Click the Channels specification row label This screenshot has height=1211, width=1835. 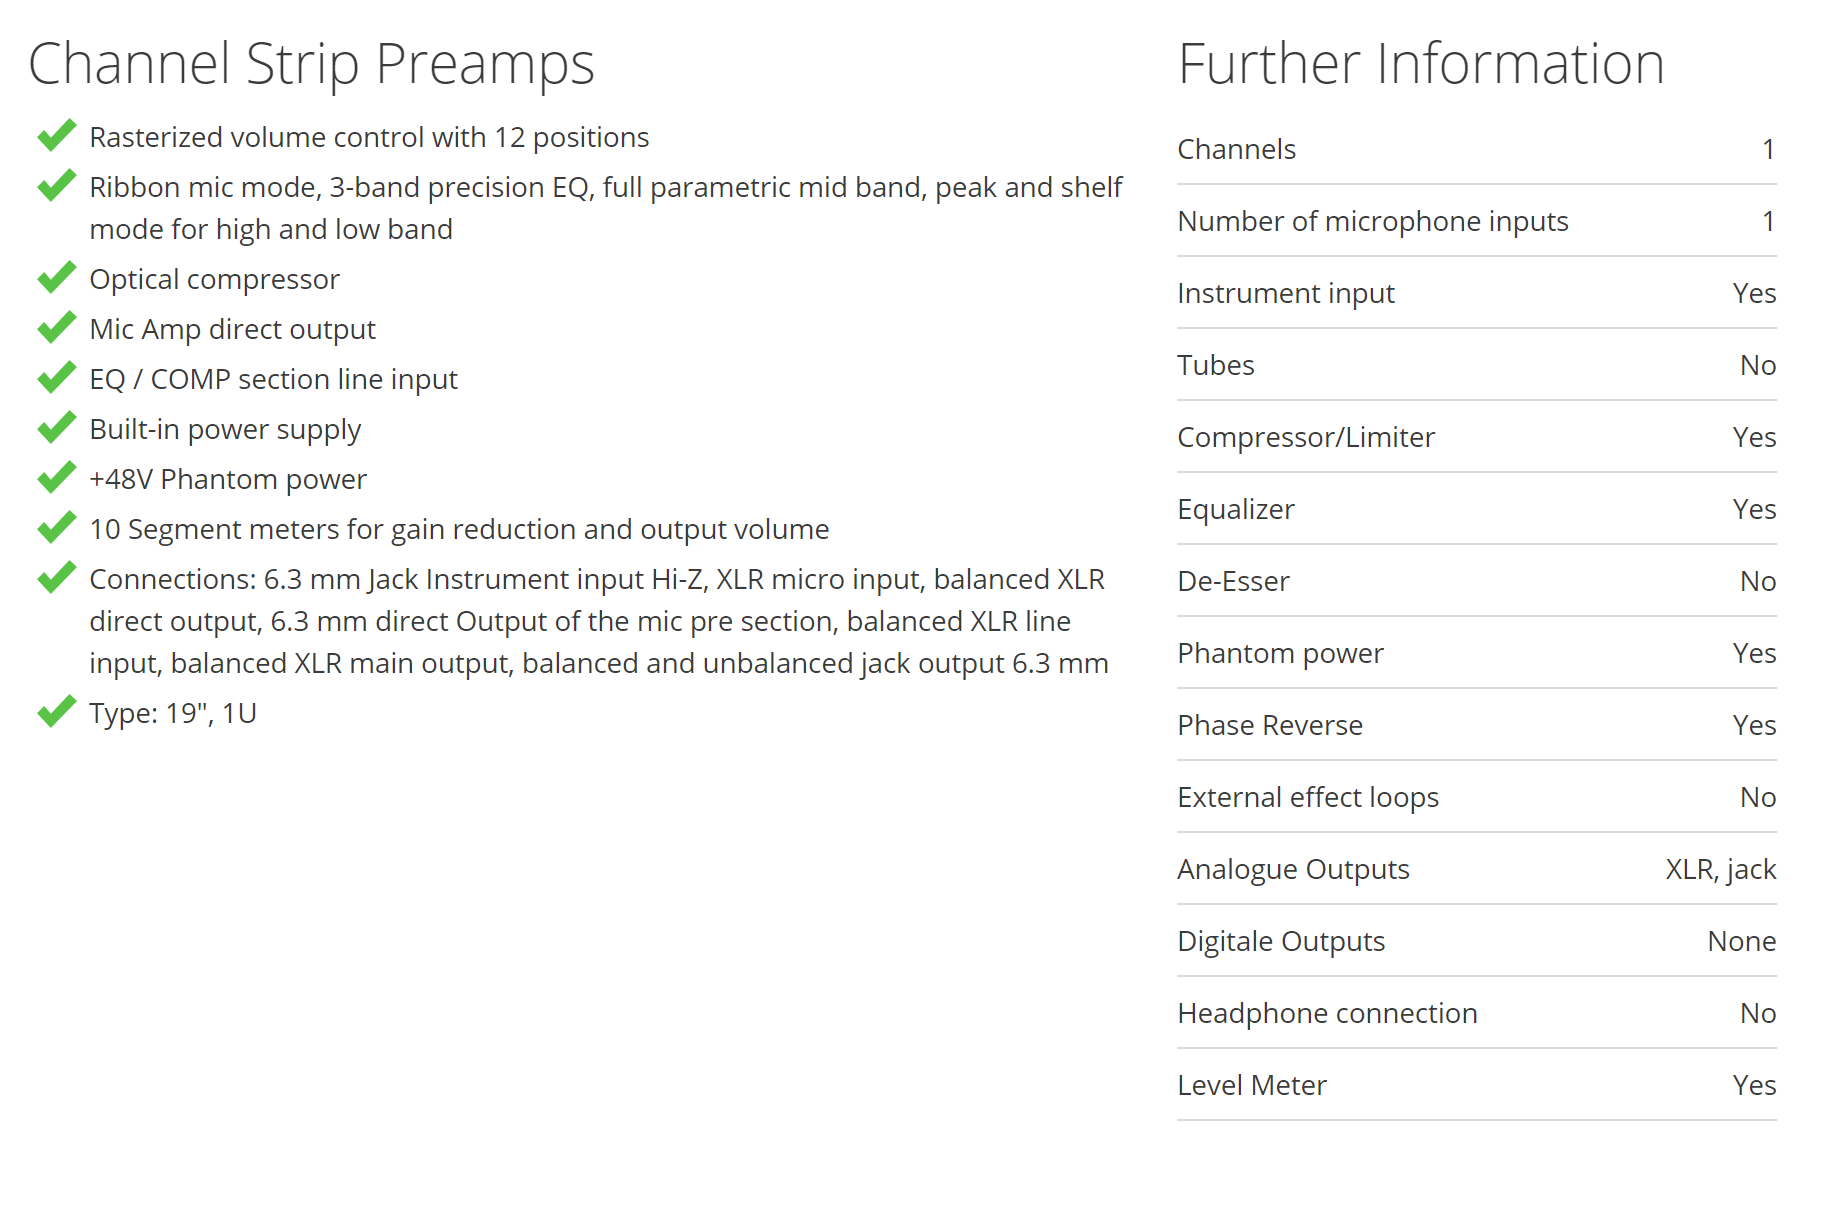[1236, 149]
